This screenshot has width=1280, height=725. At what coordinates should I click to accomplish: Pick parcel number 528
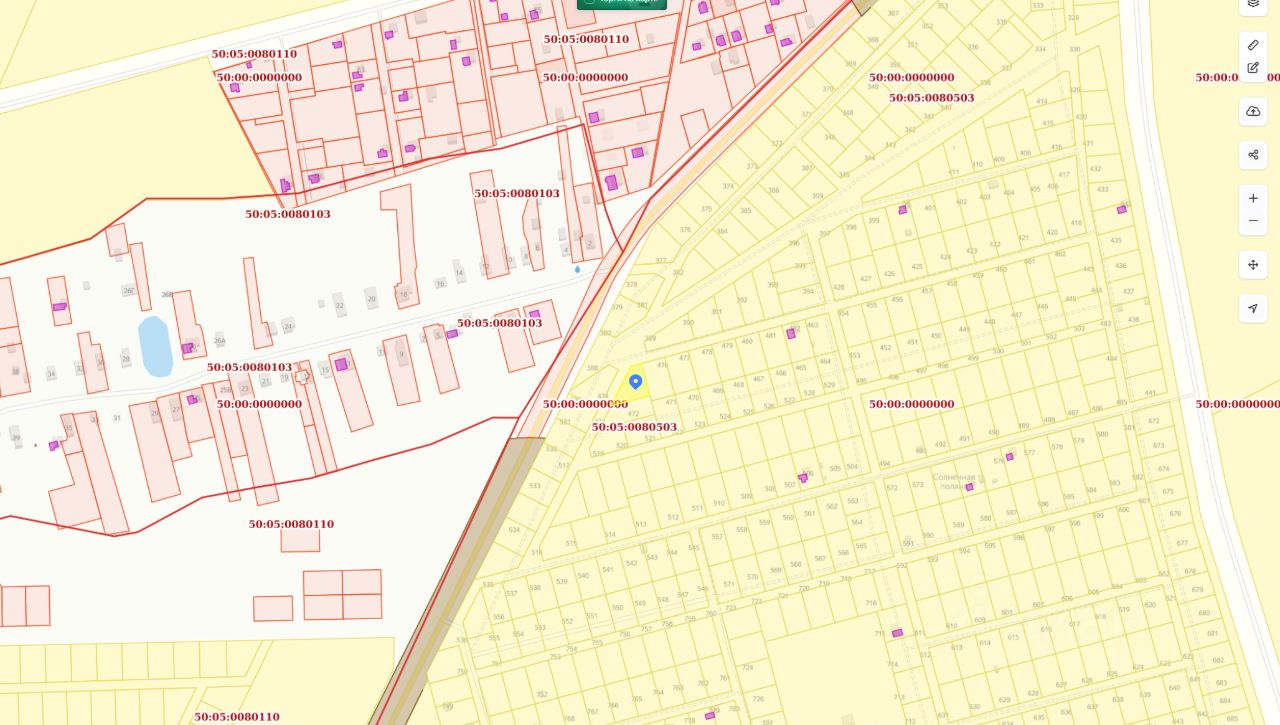(809, 394)
